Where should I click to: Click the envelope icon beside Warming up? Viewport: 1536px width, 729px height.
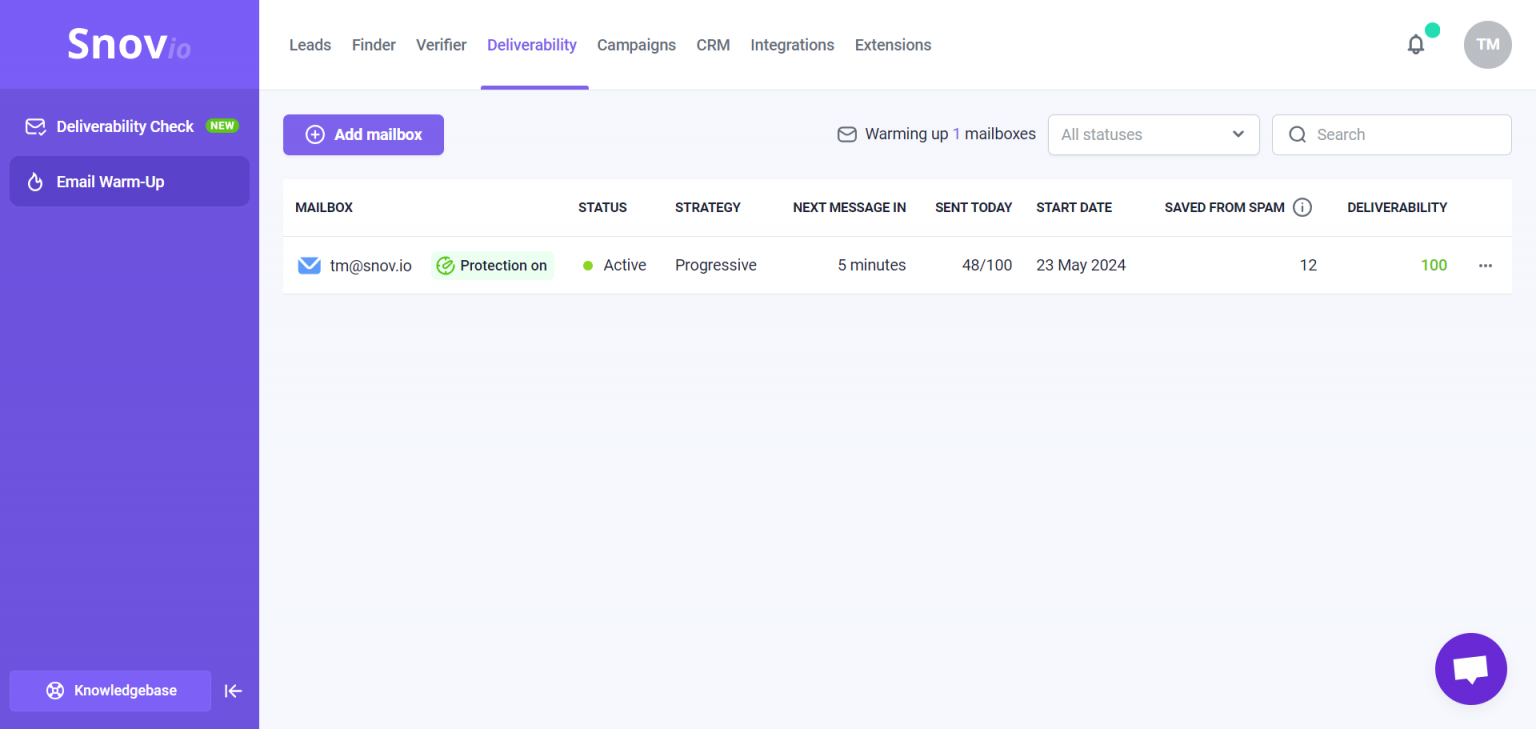coord(847,134)
